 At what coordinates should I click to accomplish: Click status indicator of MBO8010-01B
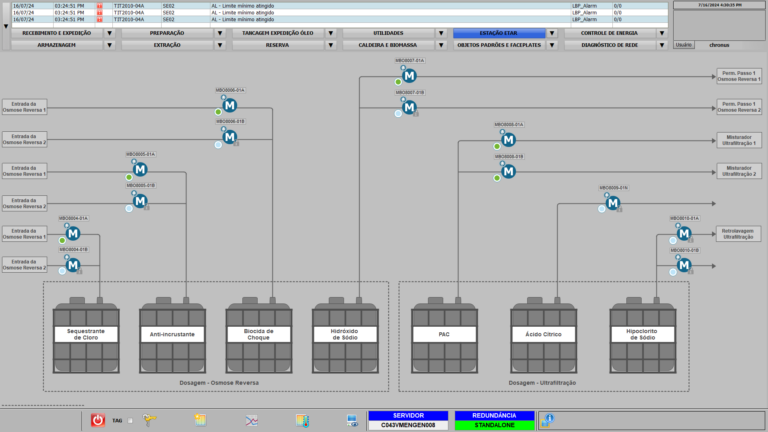point(673,272)
